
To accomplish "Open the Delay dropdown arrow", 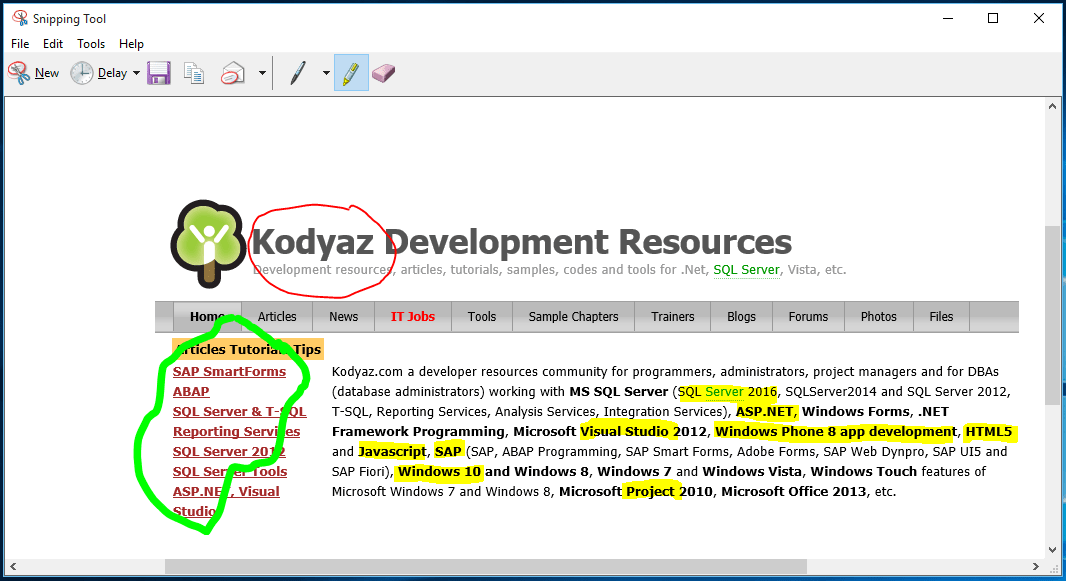I will 136,73.
